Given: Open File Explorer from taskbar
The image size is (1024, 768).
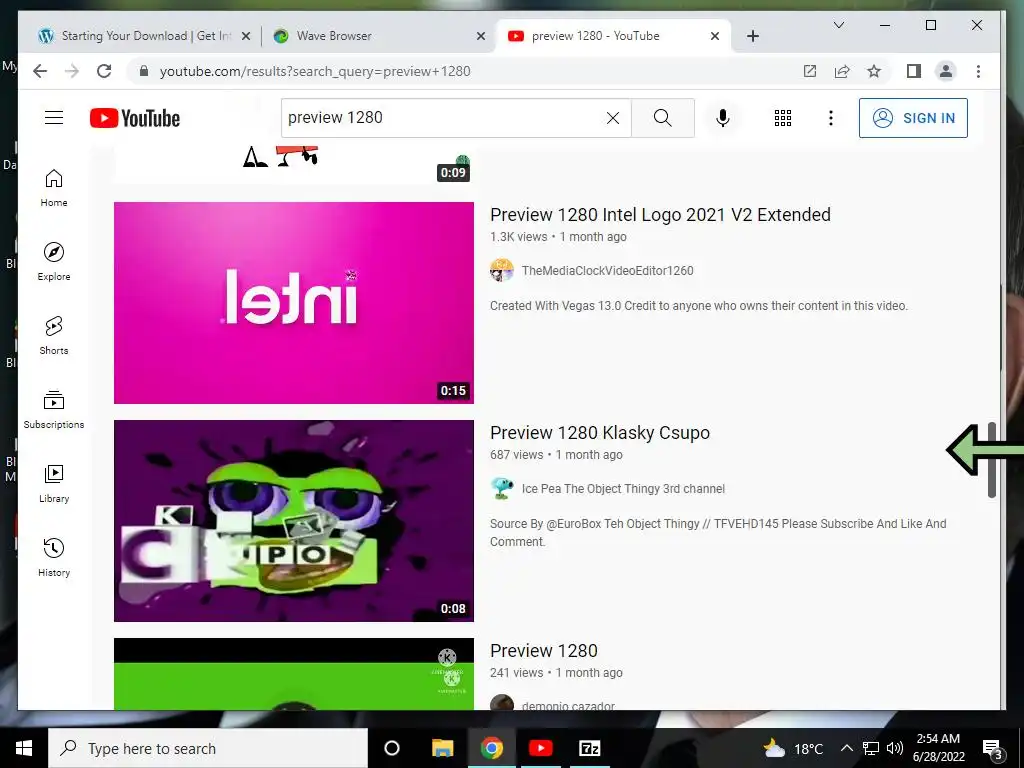Looking at the screenshot, I should [x=442, y=748].
